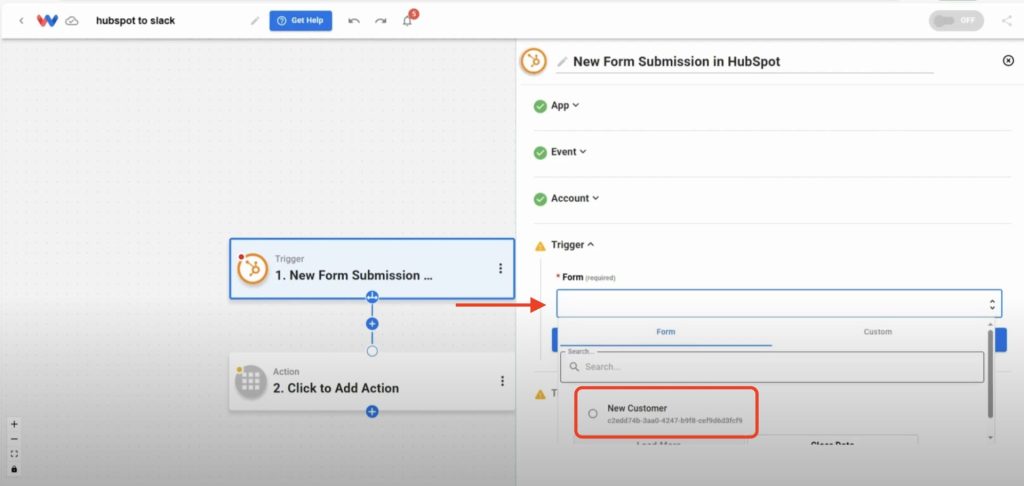Viewport: 1024px width, 486px height.
Task: Click the trigger node's bottom connector handle
Action: (372, 297)
